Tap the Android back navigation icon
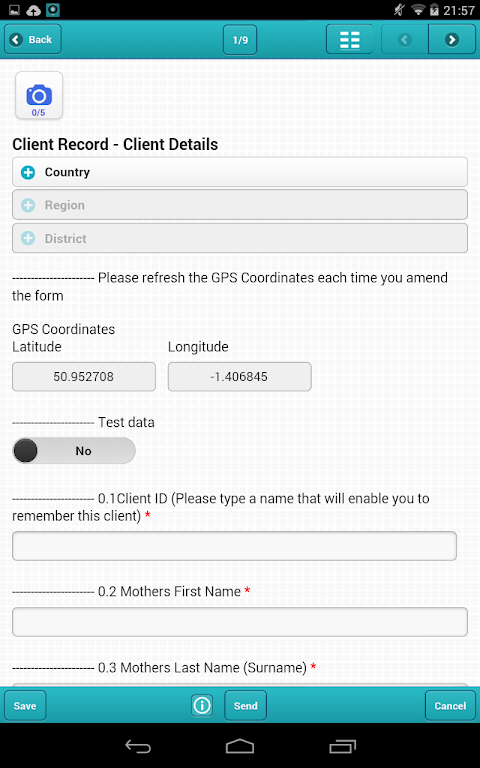 pos(138,746)
